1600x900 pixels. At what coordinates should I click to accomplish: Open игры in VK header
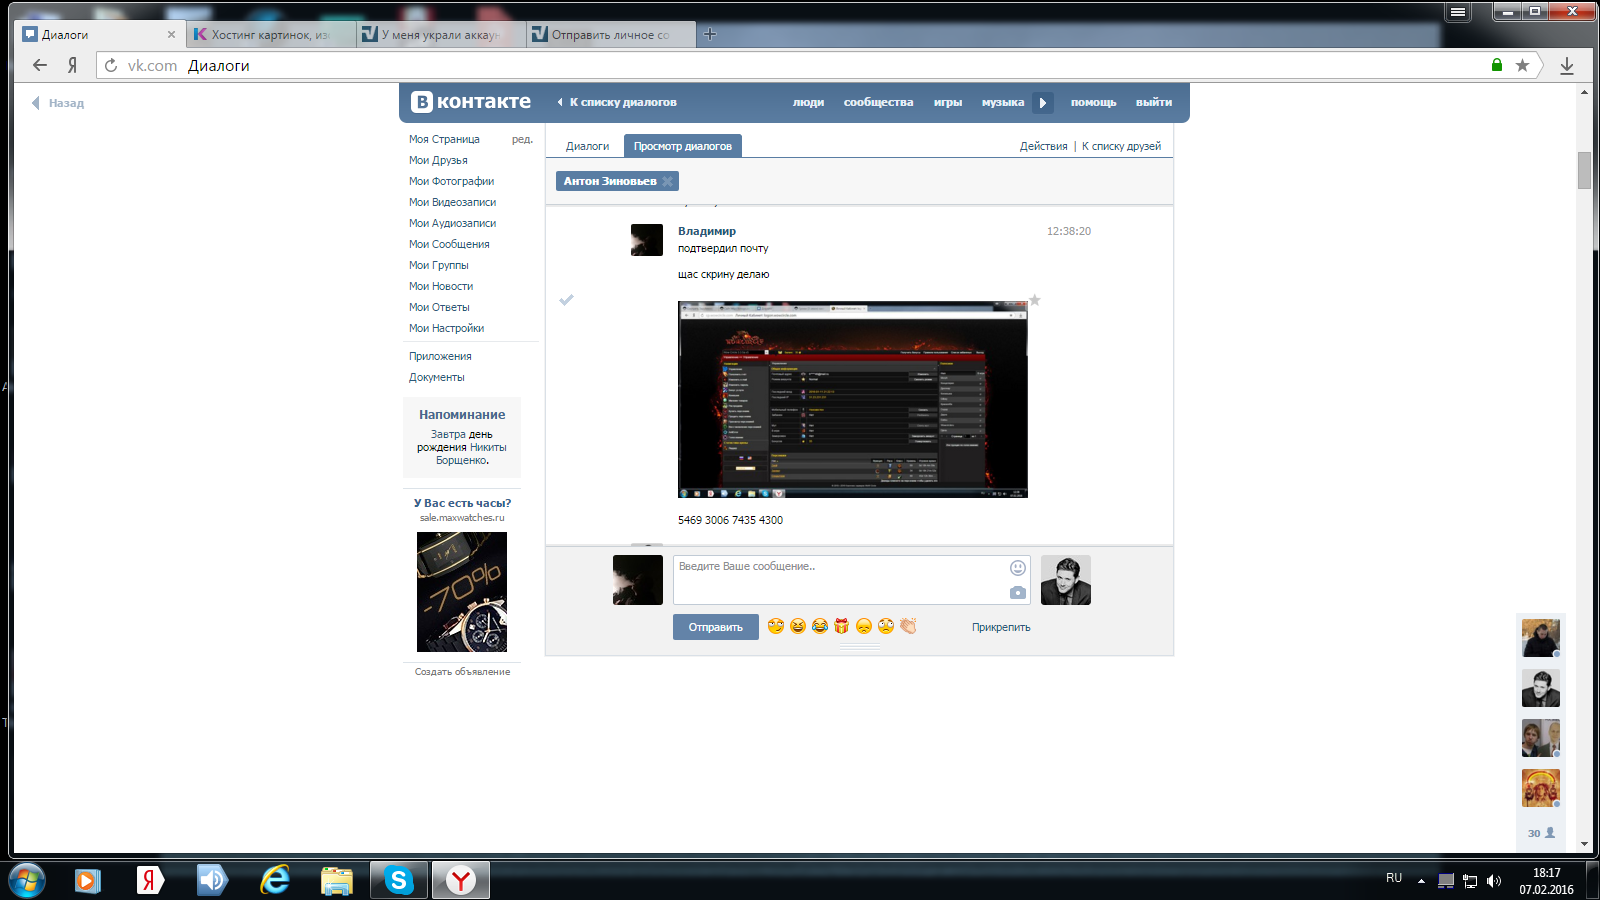click(x=948, y=102)
